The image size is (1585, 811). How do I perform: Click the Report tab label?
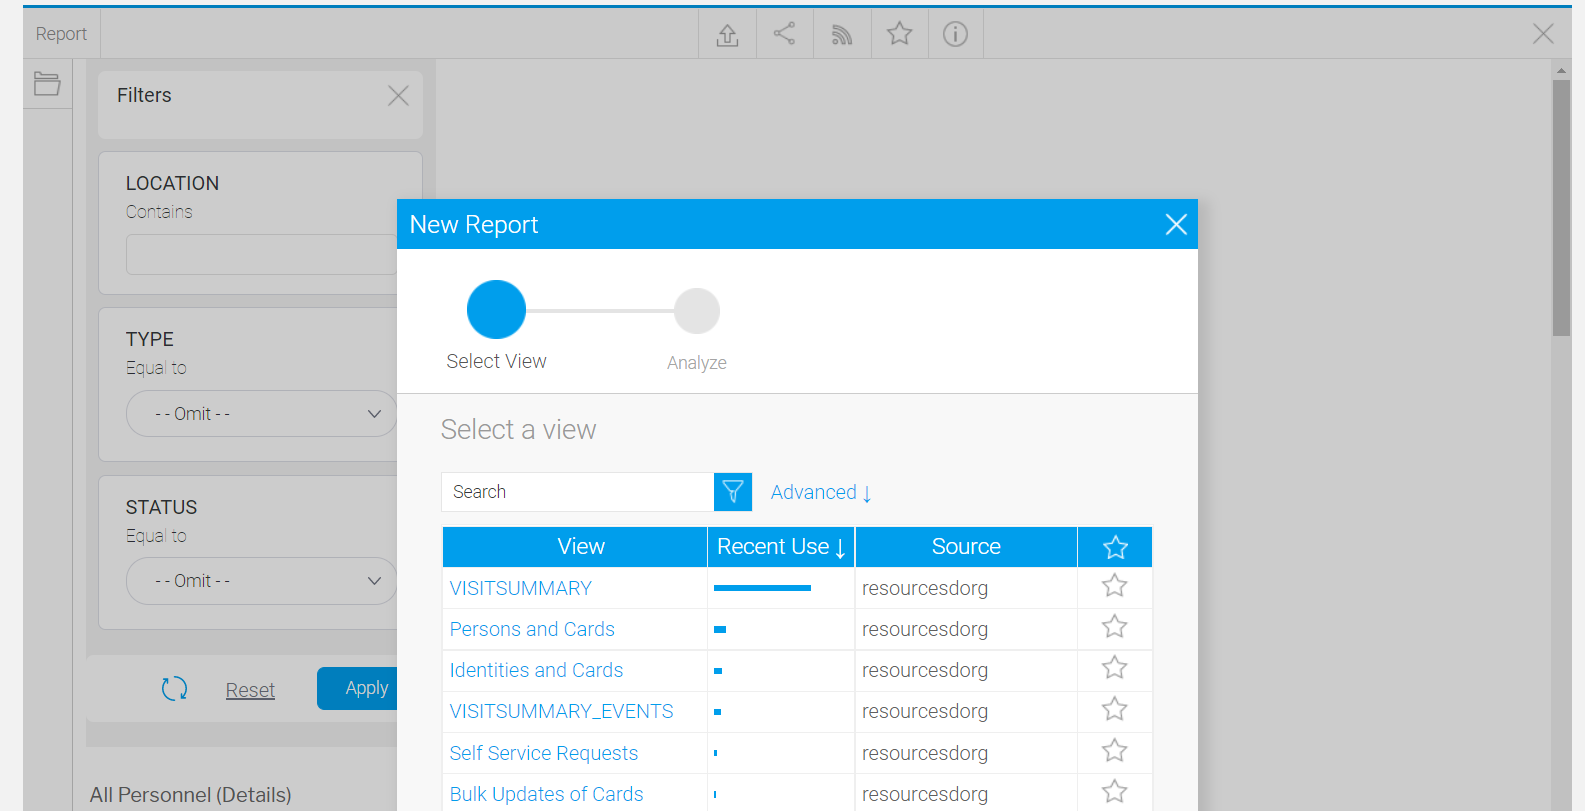click(x=61, y=34)
